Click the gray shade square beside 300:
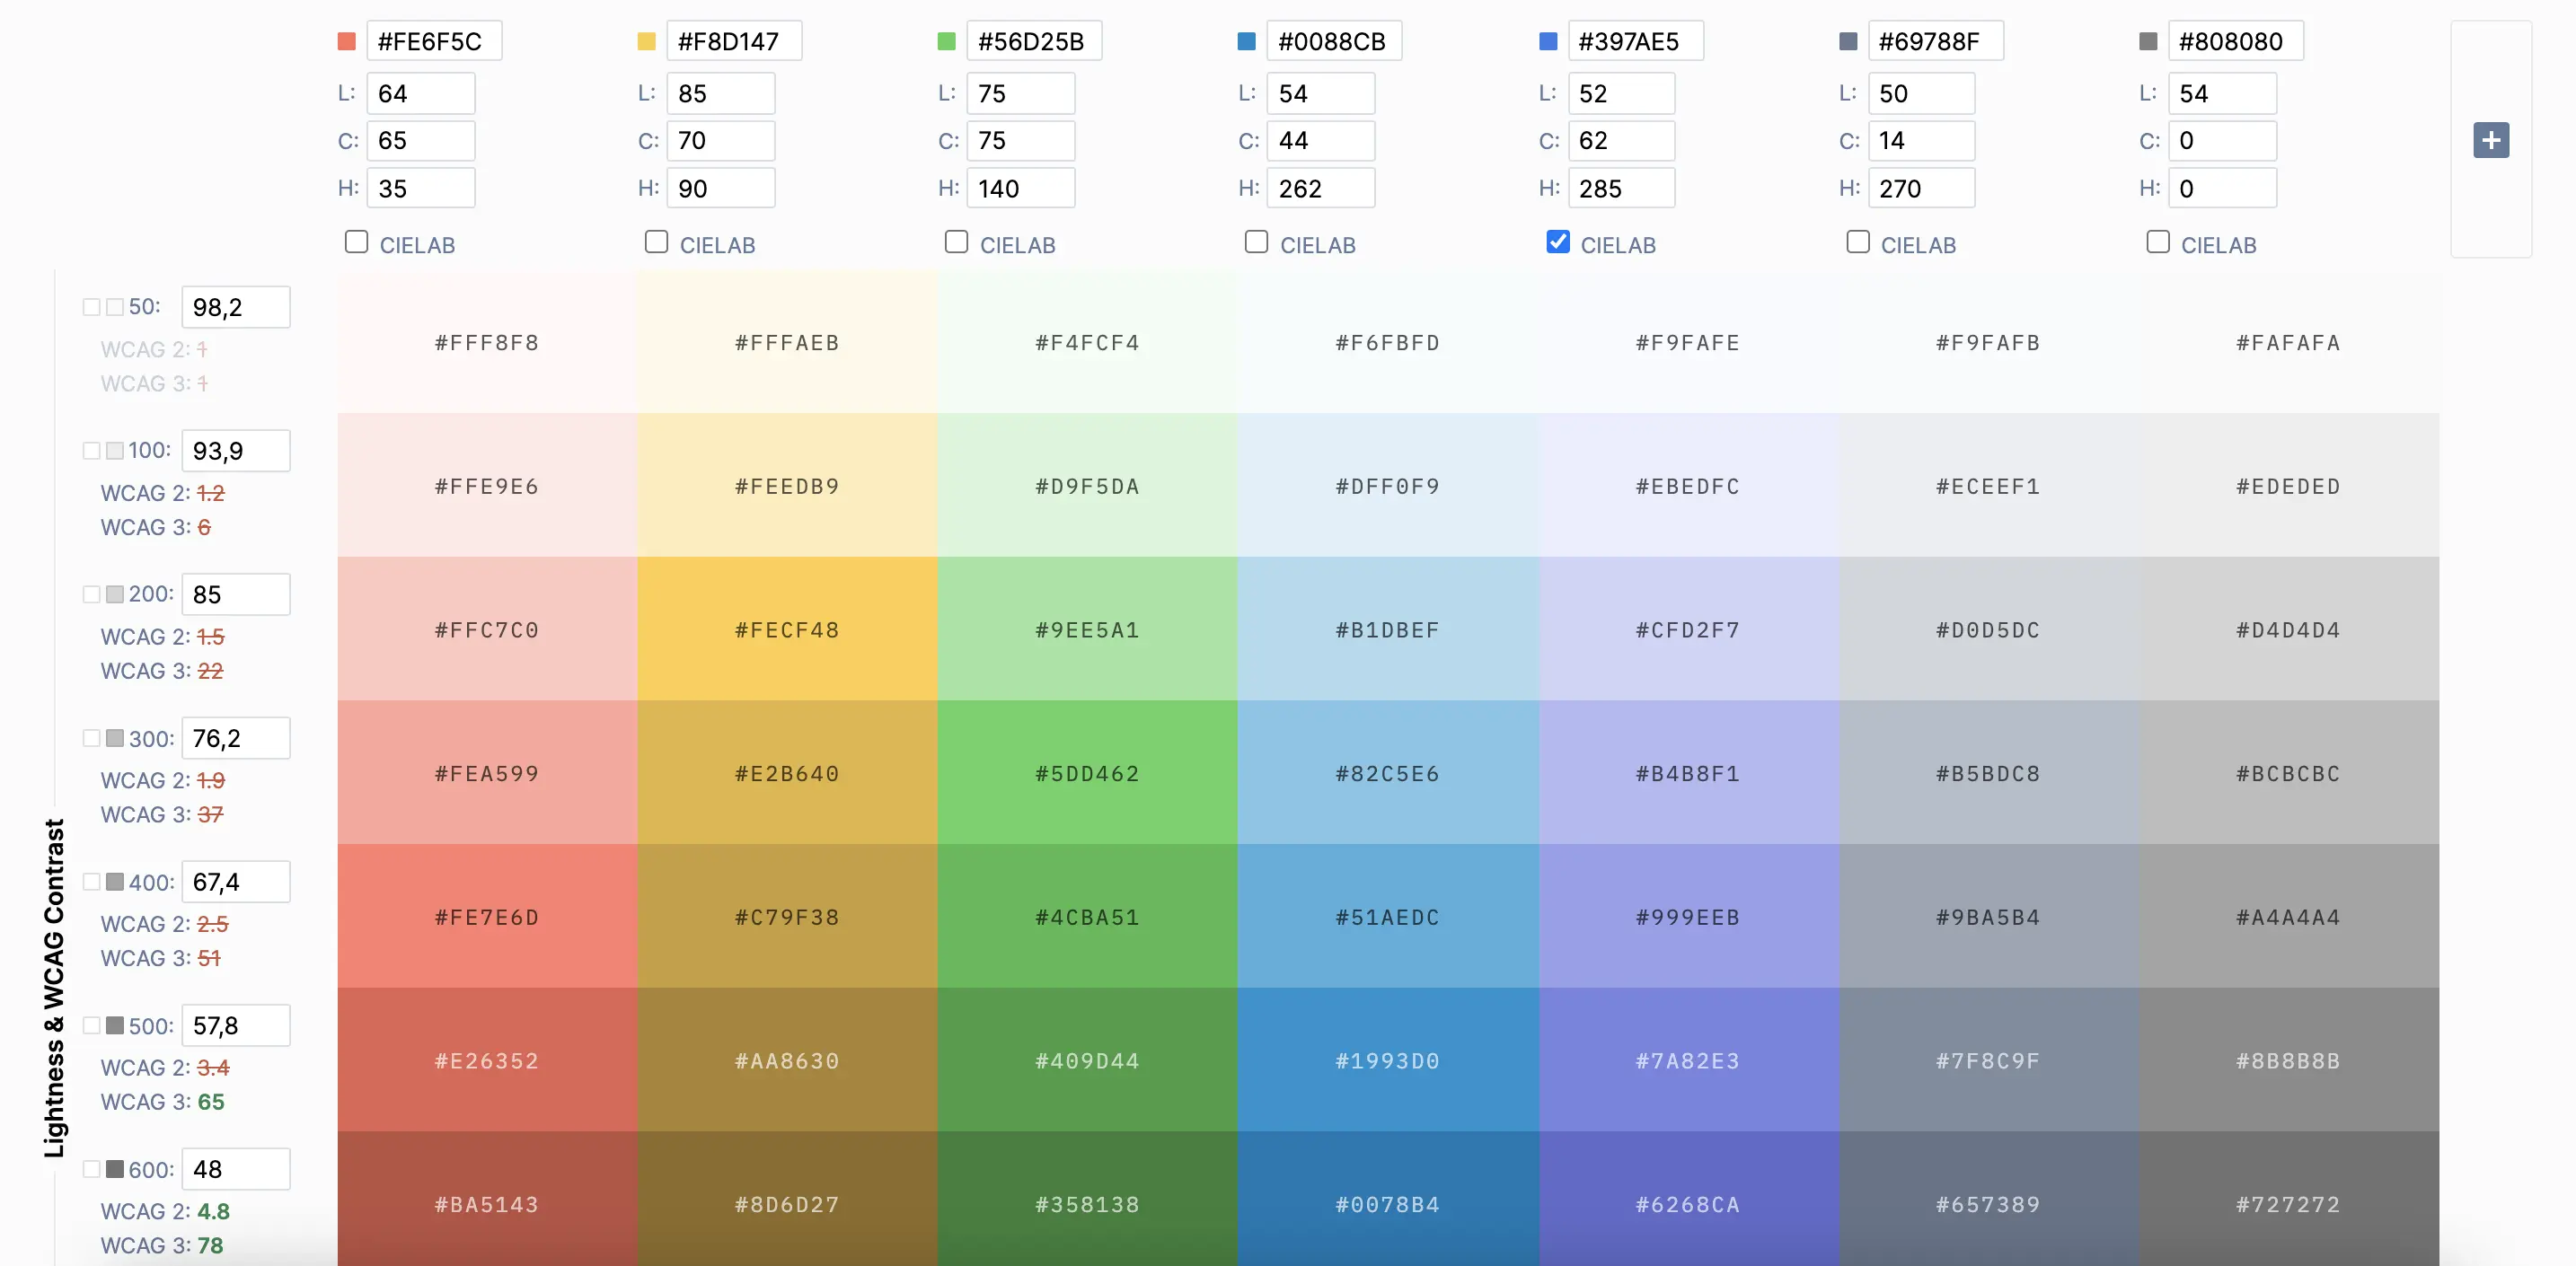Image resolution: width=2576 pixels, height=1266 pixels. [x=115, y=738]
